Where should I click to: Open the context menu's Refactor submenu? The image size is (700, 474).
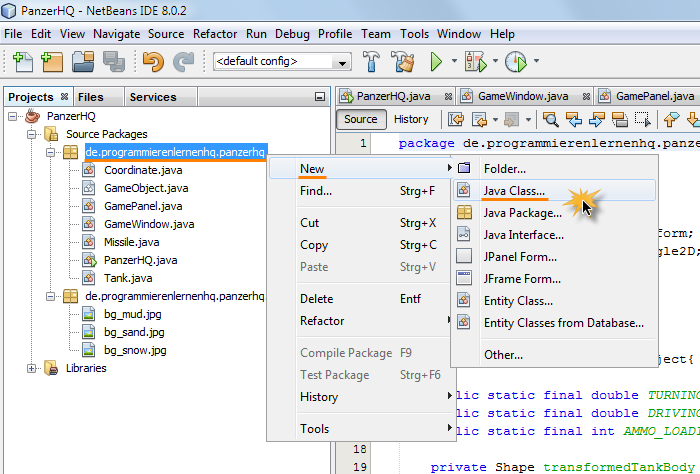pyautogui.click(x=361, y=321)
